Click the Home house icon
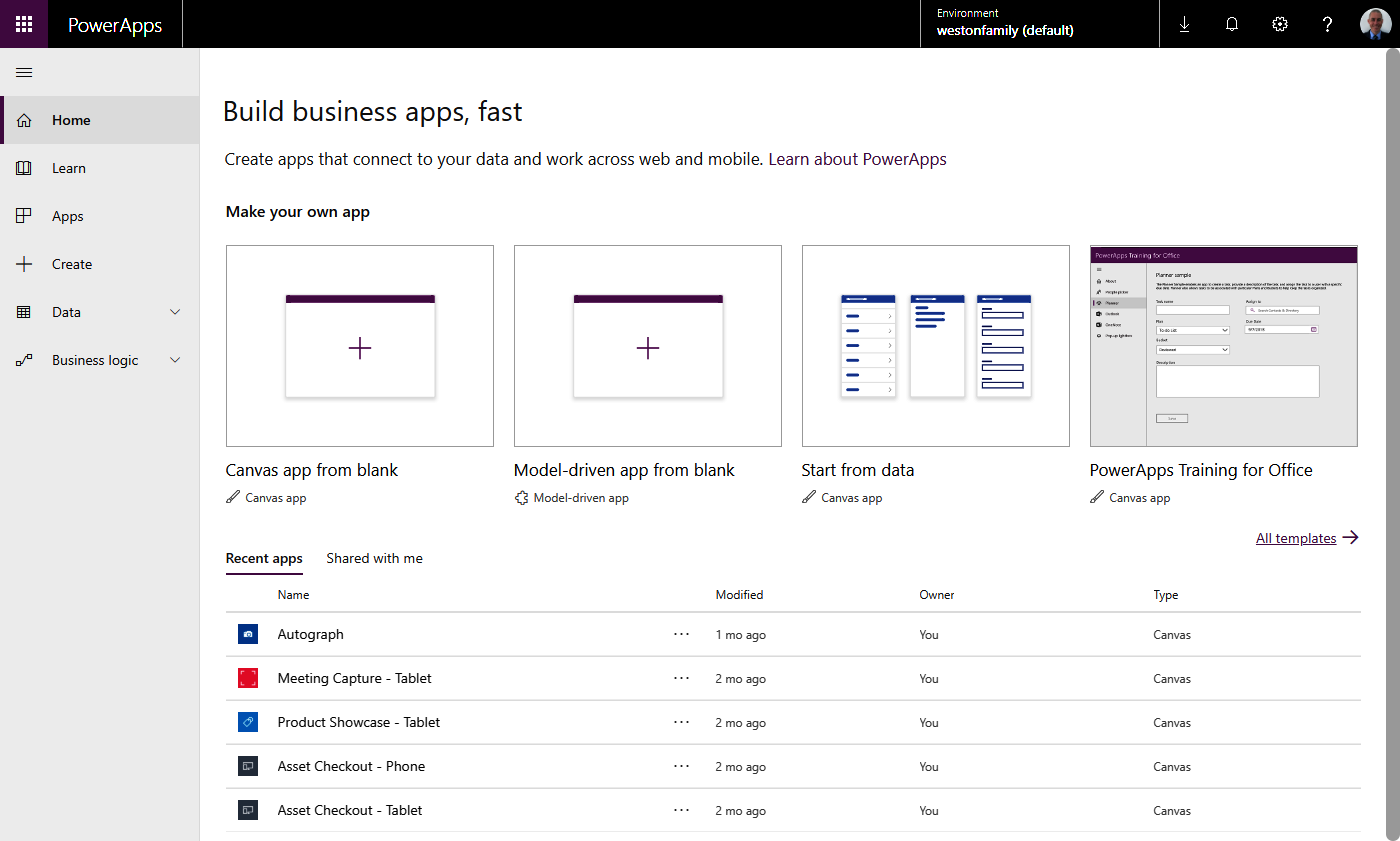Screen dimensions: 1400x841 (24, 120)
